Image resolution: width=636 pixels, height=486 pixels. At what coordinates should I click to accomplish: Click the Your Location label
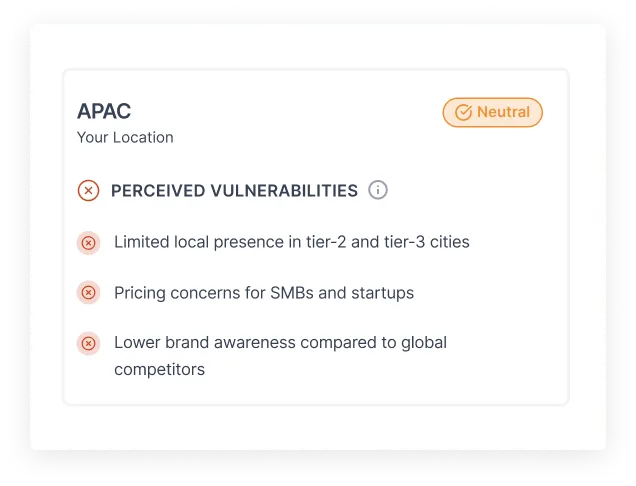tap(125, 137)
